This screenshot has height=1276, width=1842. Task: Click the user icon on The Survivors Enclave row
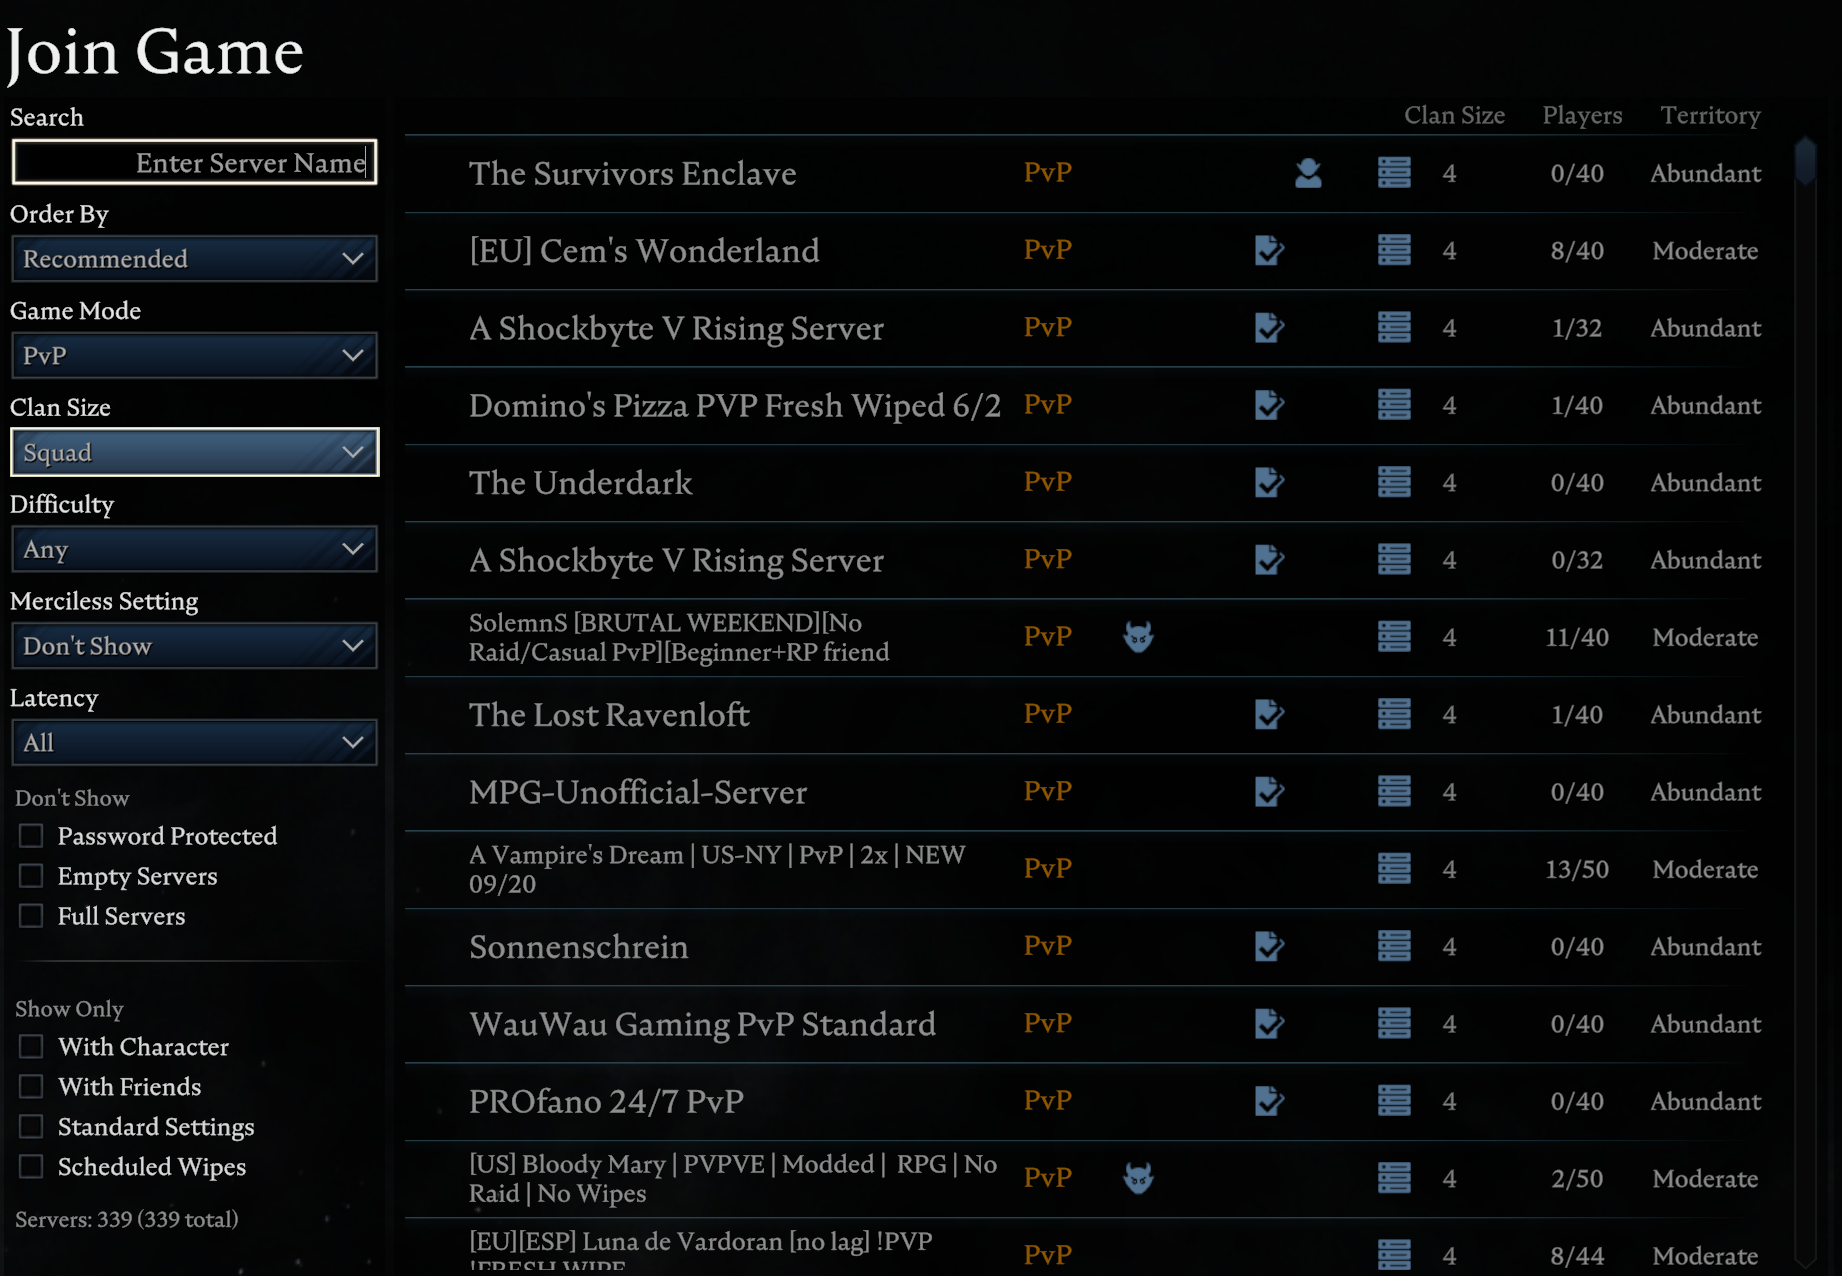pos(1308,173)
